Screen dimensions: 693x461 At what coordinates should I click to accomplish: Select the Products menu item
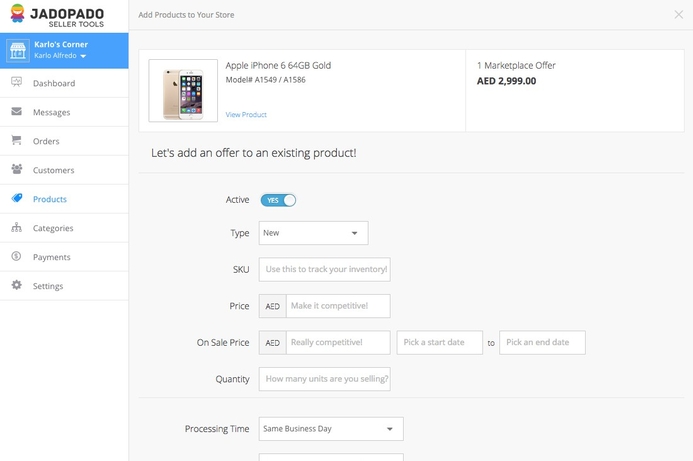coord(64,199)
